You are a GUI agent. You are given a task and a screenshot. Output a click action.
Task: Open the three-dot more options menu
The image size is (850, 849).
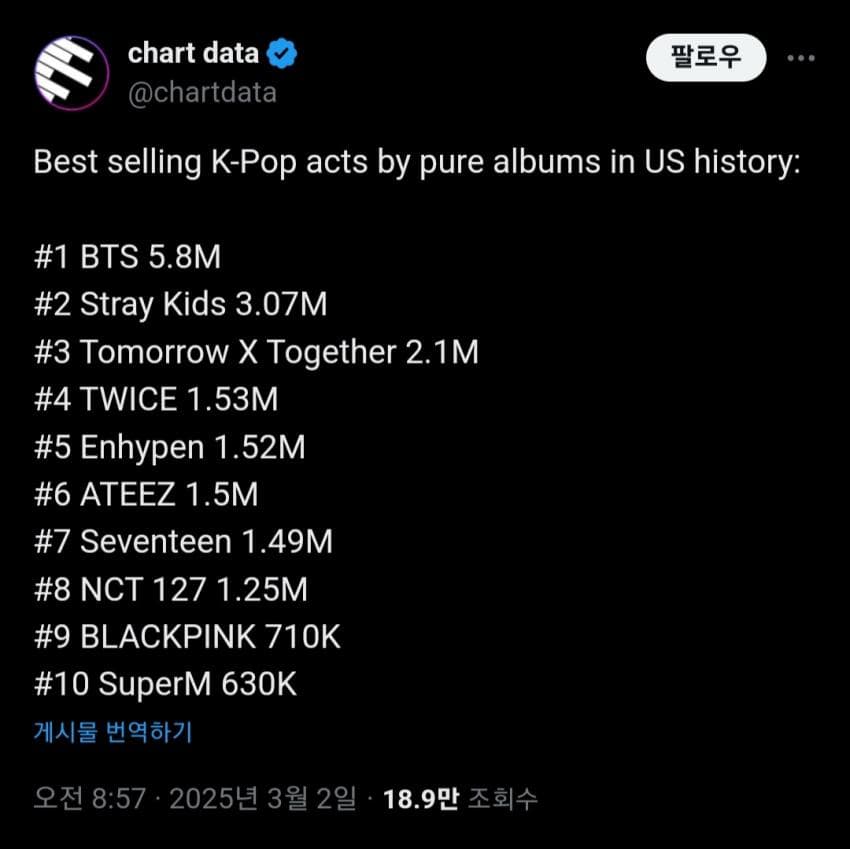pyautogui.click(x=801, y=58)
